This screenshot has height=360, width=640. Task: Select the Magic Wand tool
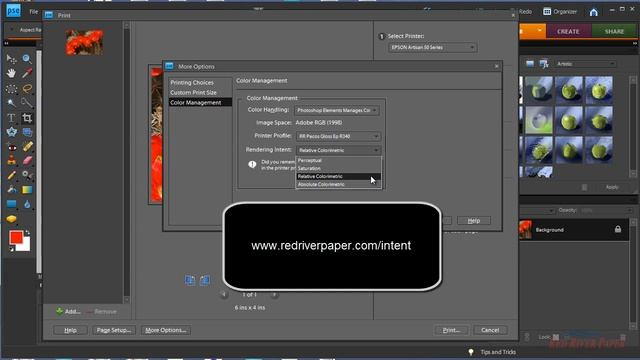(x=11, y=103)
